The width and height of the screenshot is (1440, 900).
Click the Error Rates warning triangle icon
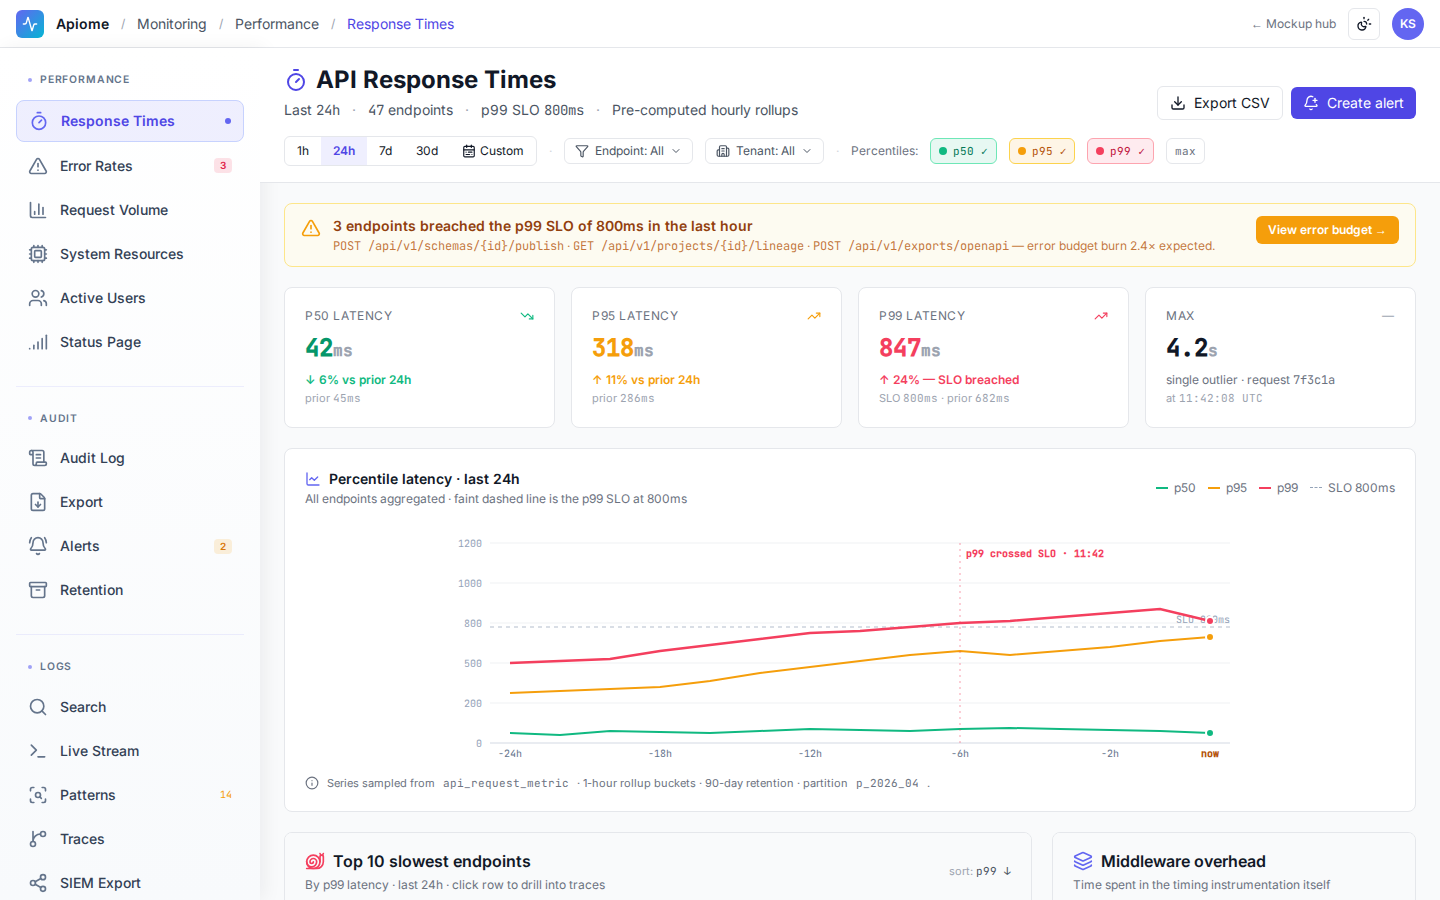click(38, 166)
